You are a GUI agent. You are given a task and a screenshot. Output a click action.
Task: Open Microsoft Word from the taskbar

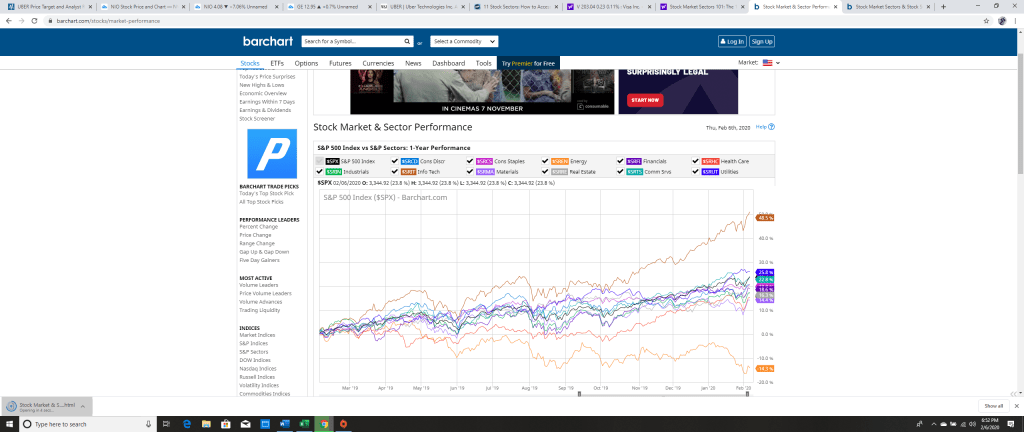pos(284,424)
